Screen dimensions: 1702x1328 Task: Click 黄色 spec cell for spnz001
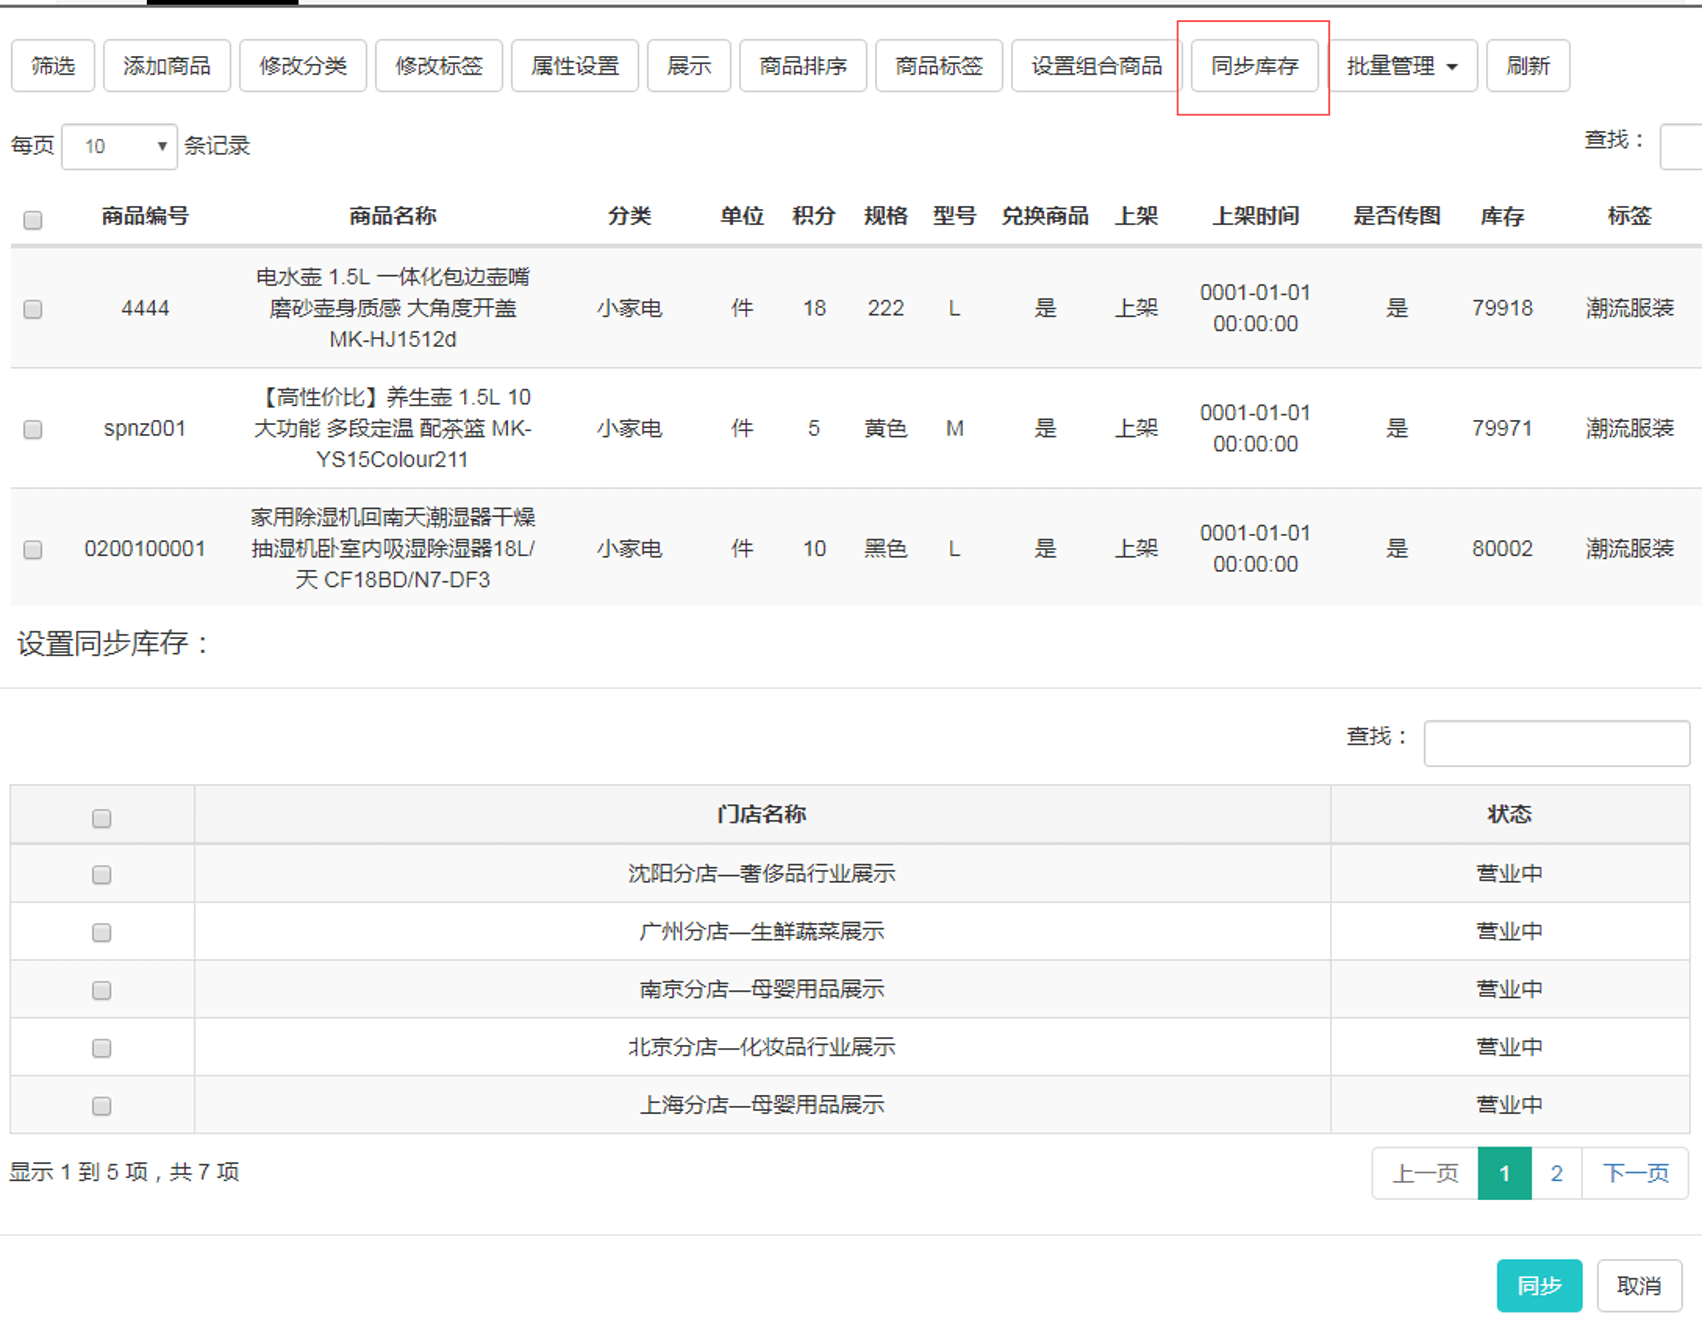[x=885, y=428]
